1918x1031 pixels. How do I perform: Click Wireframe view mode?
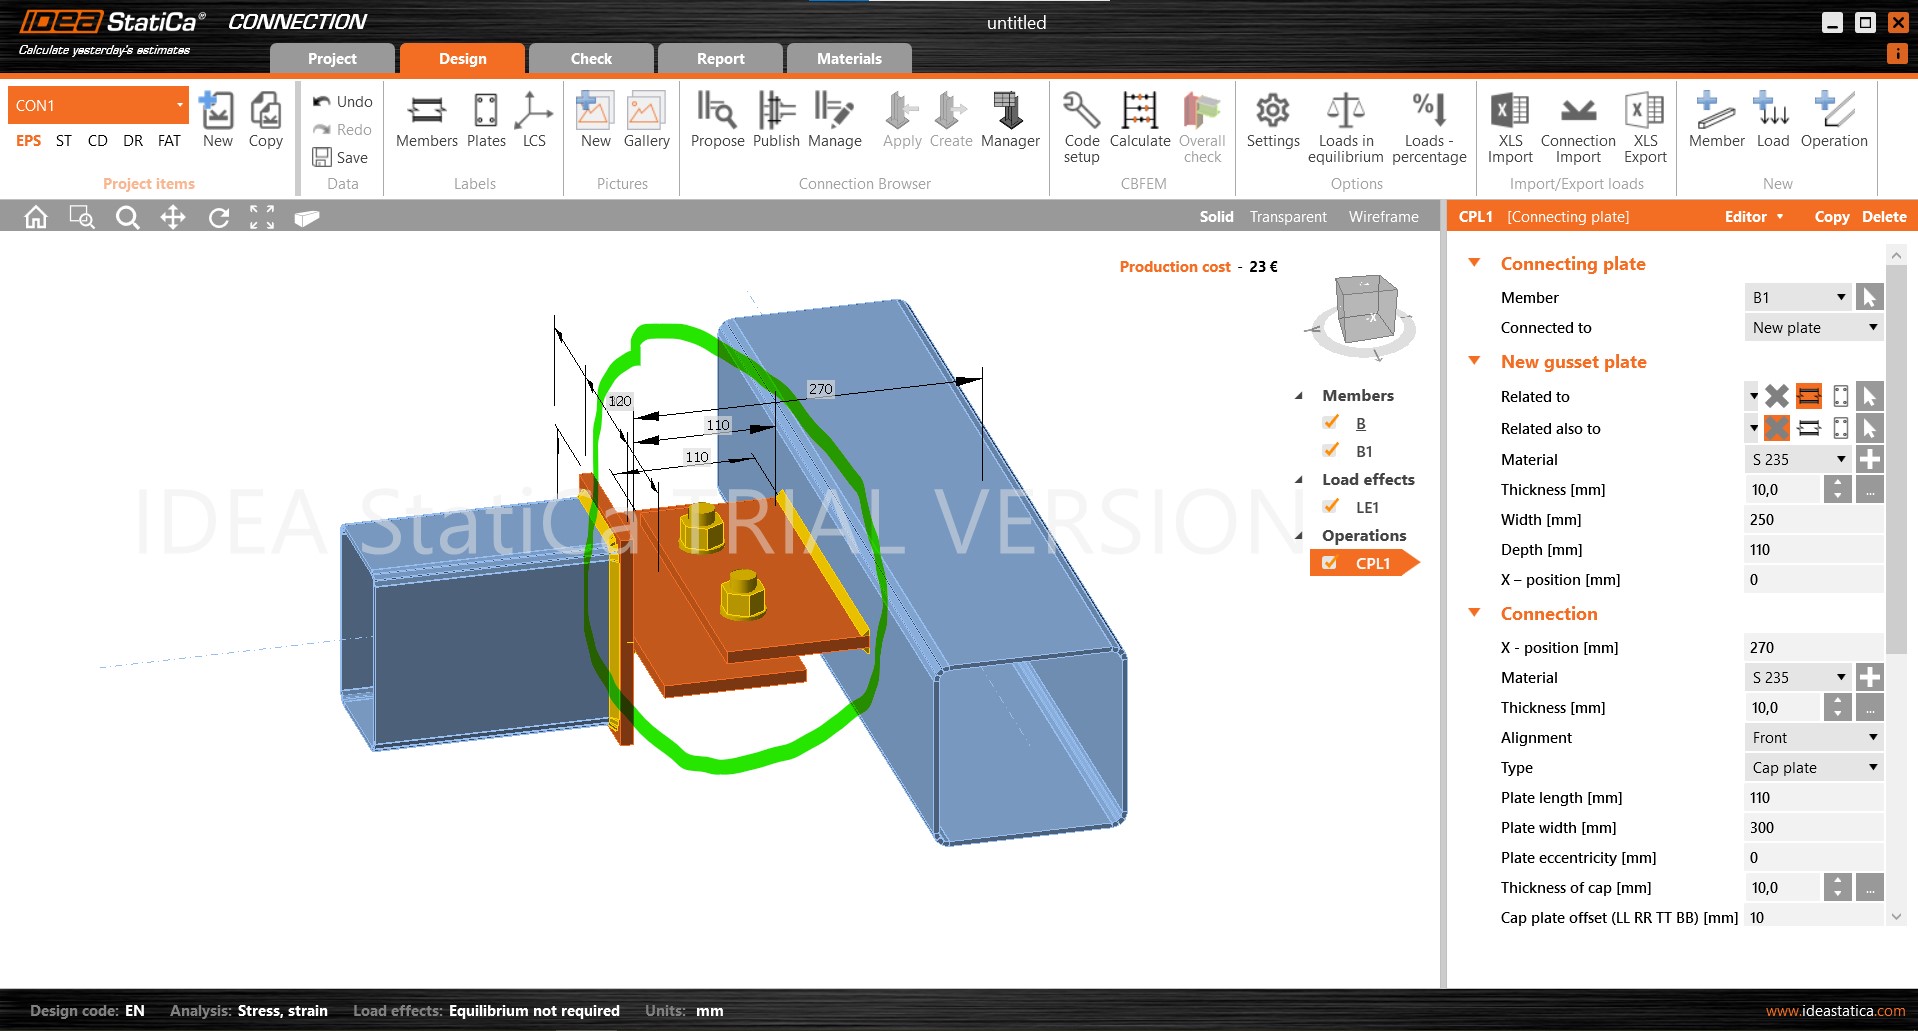pos(1383,216)
